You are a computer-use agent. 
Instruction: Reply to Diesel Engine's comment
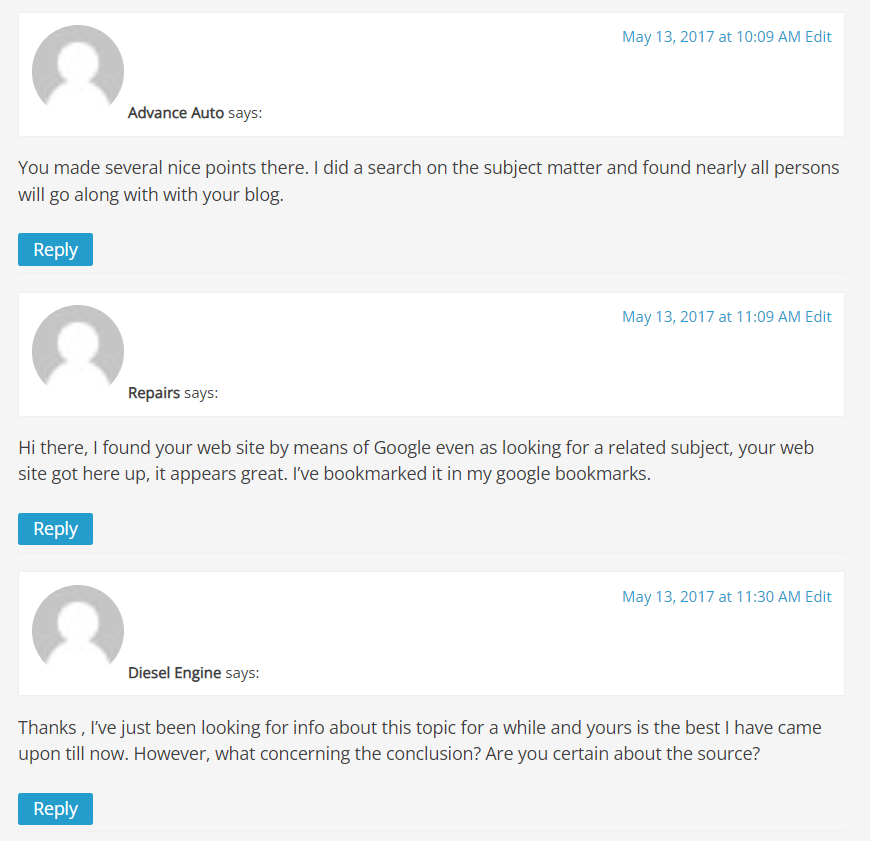[56, 809]
